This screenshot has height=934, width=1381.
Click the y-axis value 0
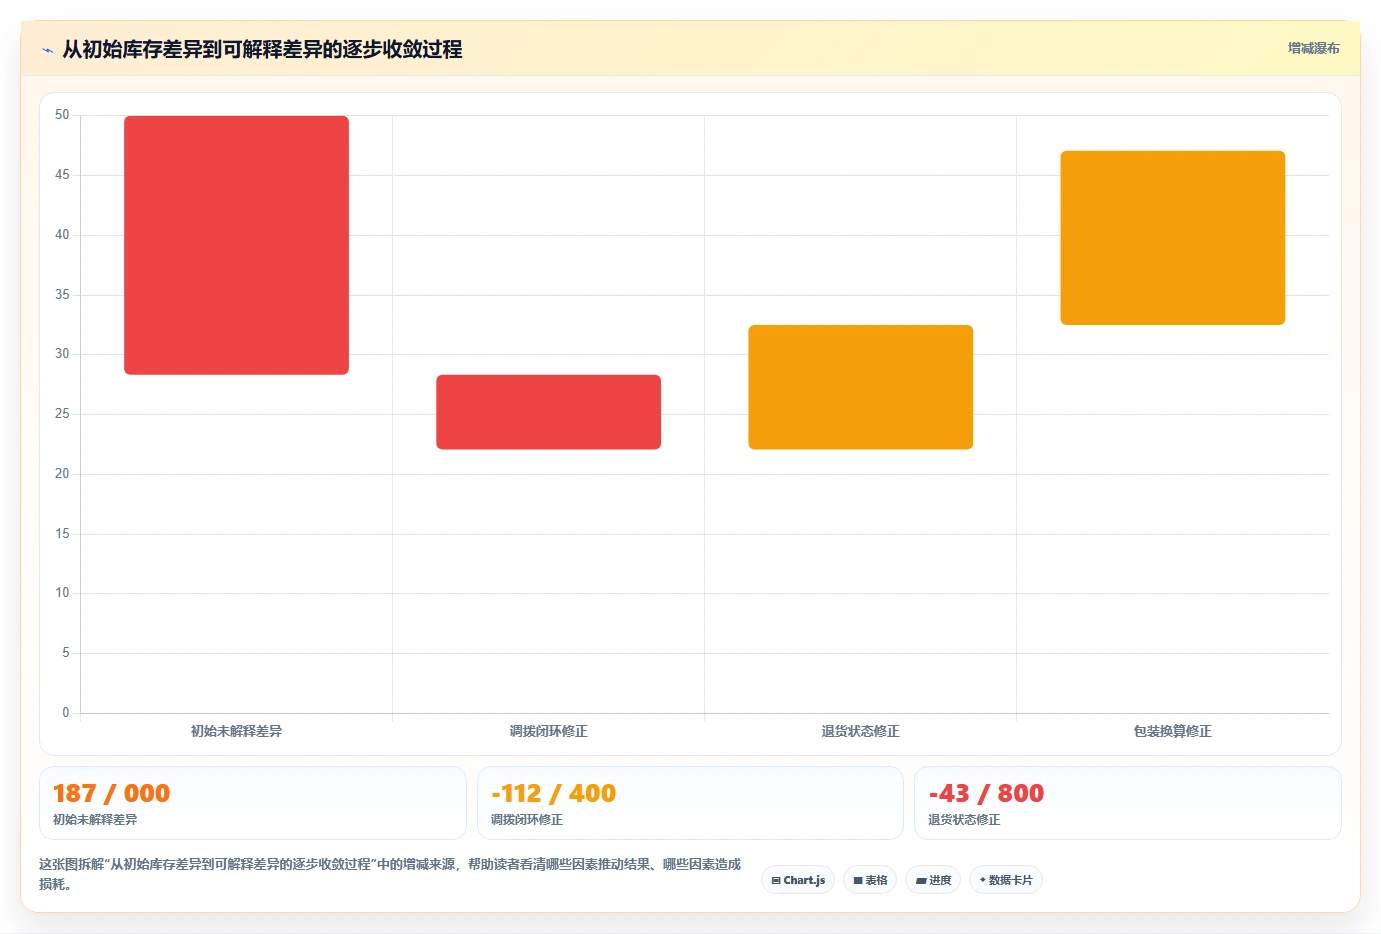[66, 713]
